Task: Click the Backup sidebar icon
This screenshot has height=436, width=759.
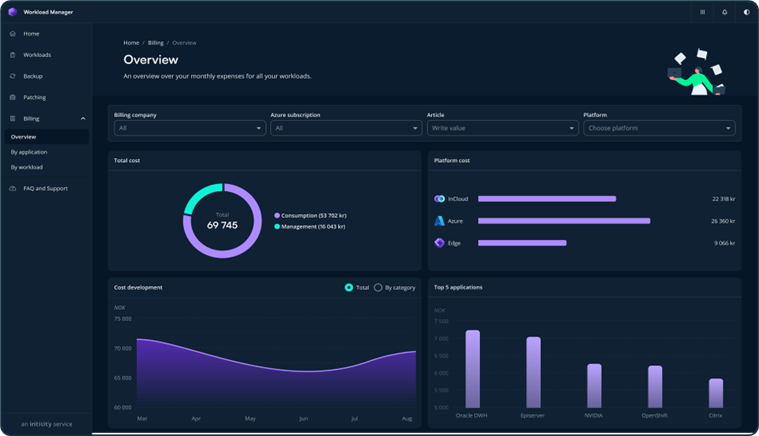Action: (12, 76)
